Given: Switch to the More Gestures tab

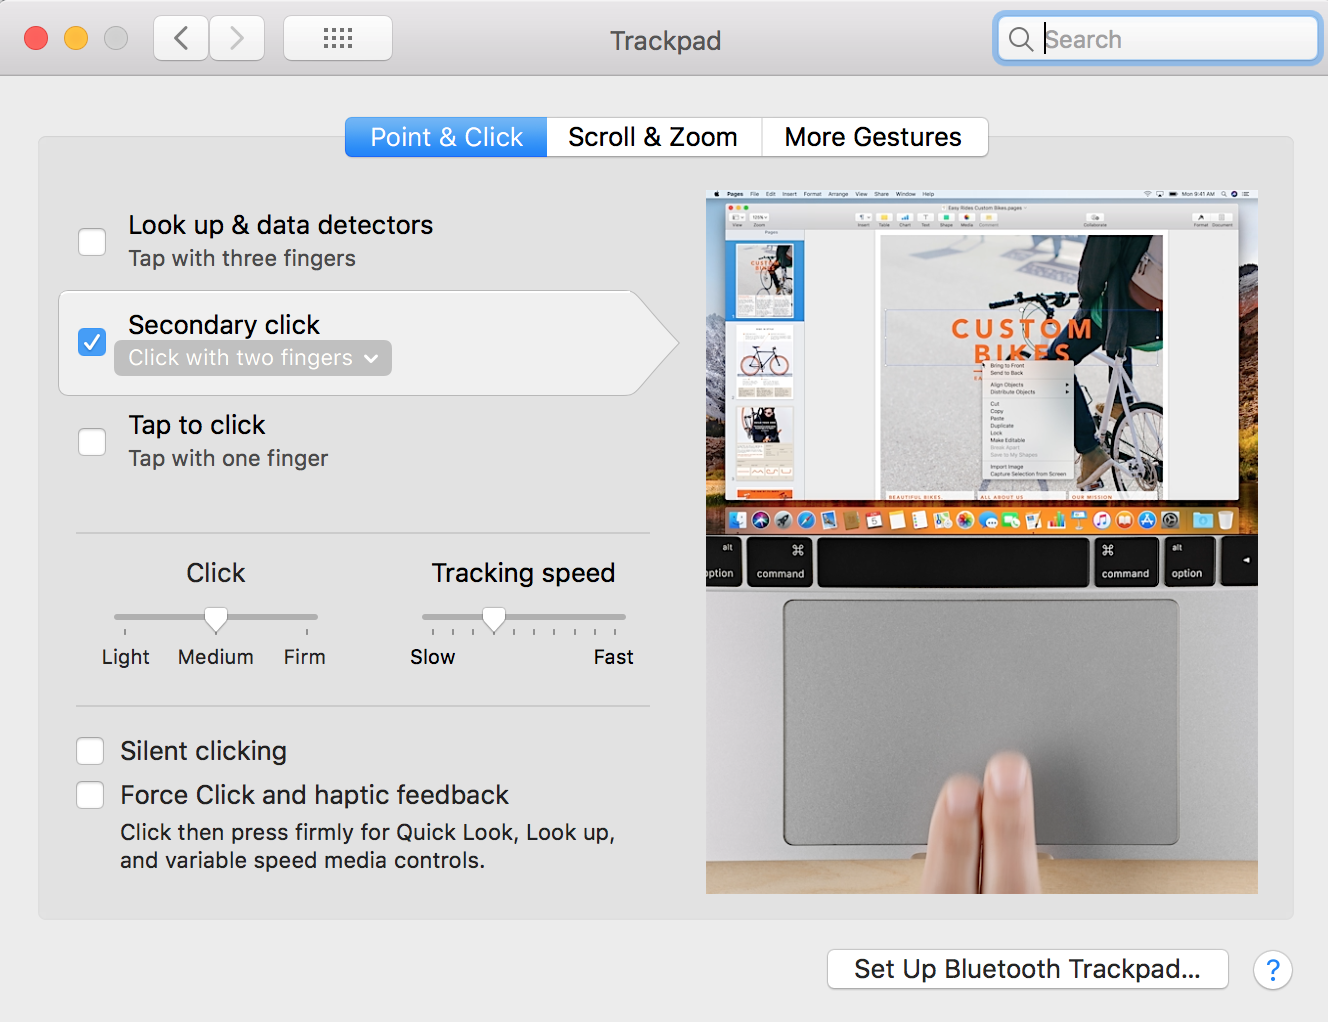Looking at the screenshot, I should pos(873,136).
